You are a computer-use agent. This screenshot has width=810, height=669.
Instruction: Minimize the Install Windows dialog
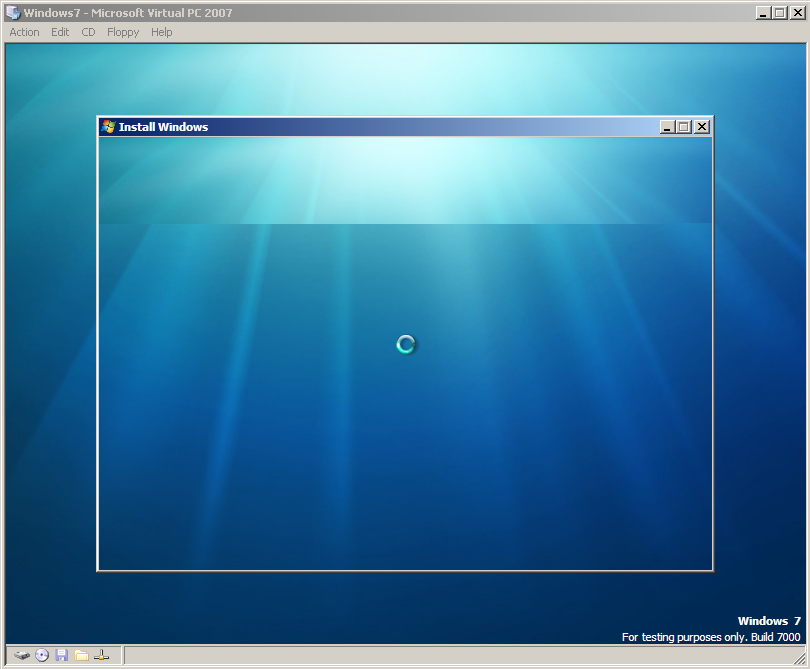[x=667, y=127]
